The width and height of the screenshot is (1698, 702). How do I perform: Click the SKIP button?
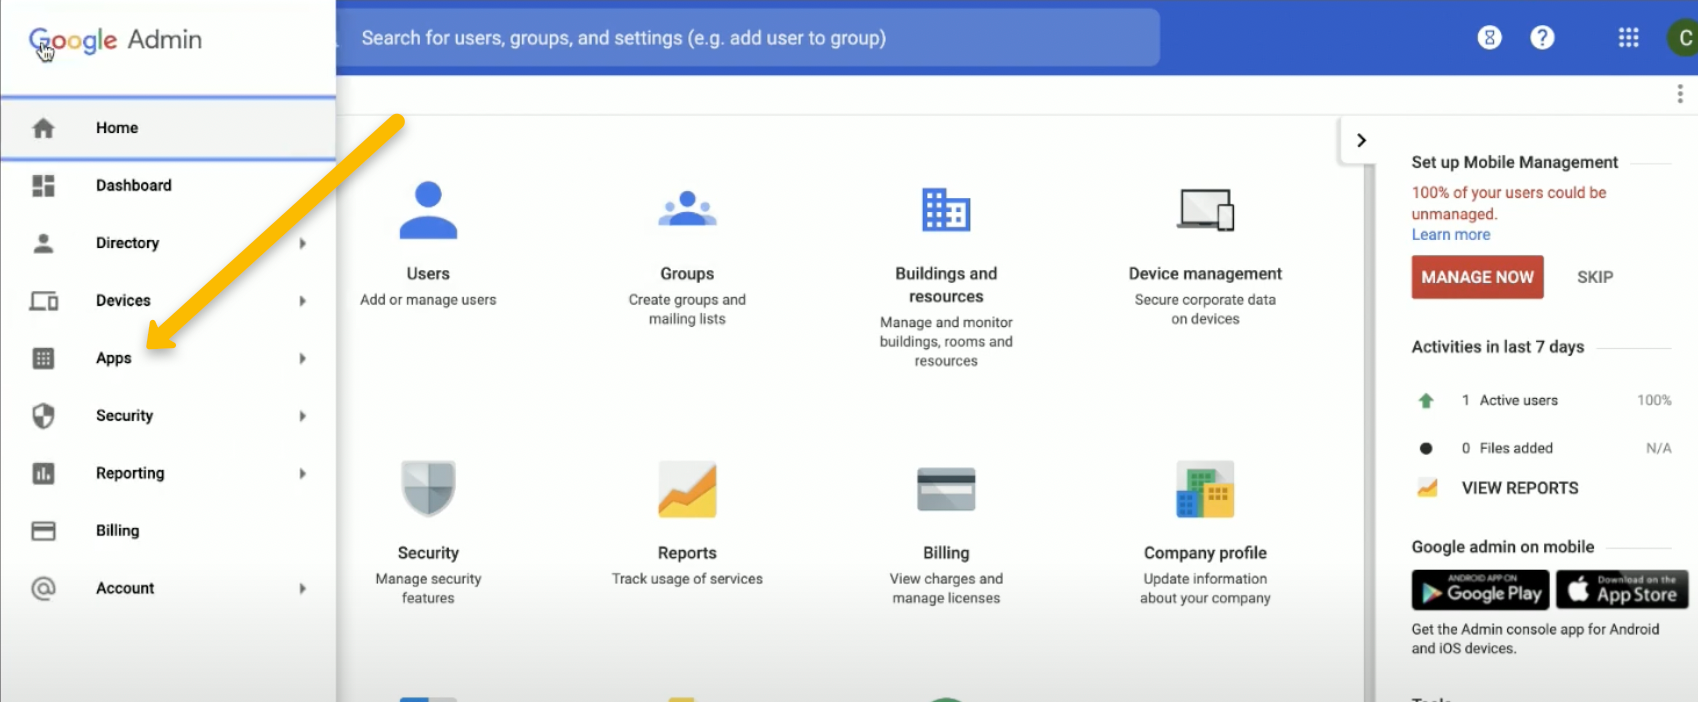pyautogui.click(x=1595, y=277)
